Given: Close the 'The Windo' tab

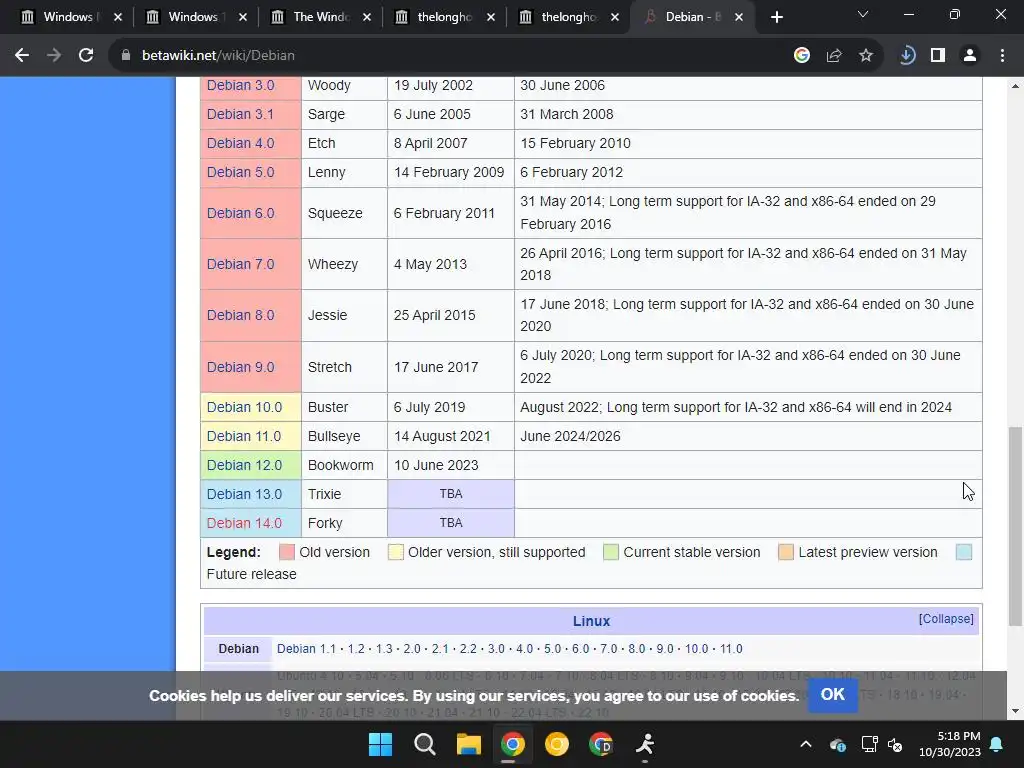Looking at the screenshot, I should tap(367, 17).
